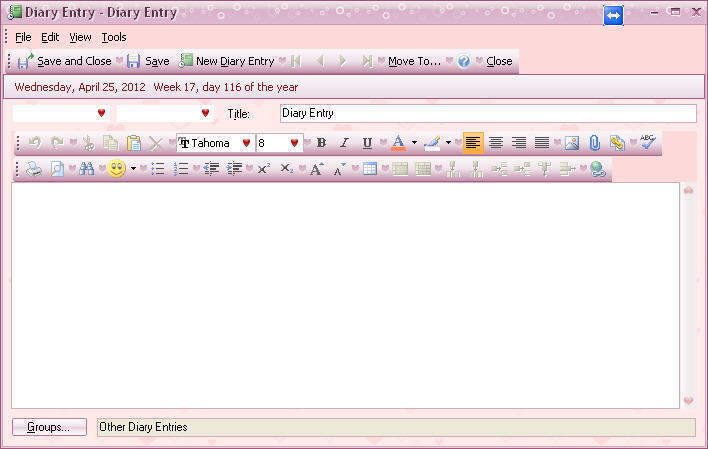708x449 pixels.
Task: Justify text alignment
Action: click(542, 143)
